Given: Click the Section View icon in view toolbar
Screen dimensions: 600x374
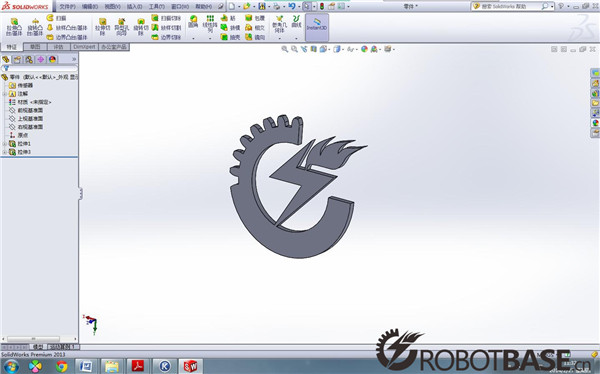Looking at the screenshot, I should click(314, 49).
